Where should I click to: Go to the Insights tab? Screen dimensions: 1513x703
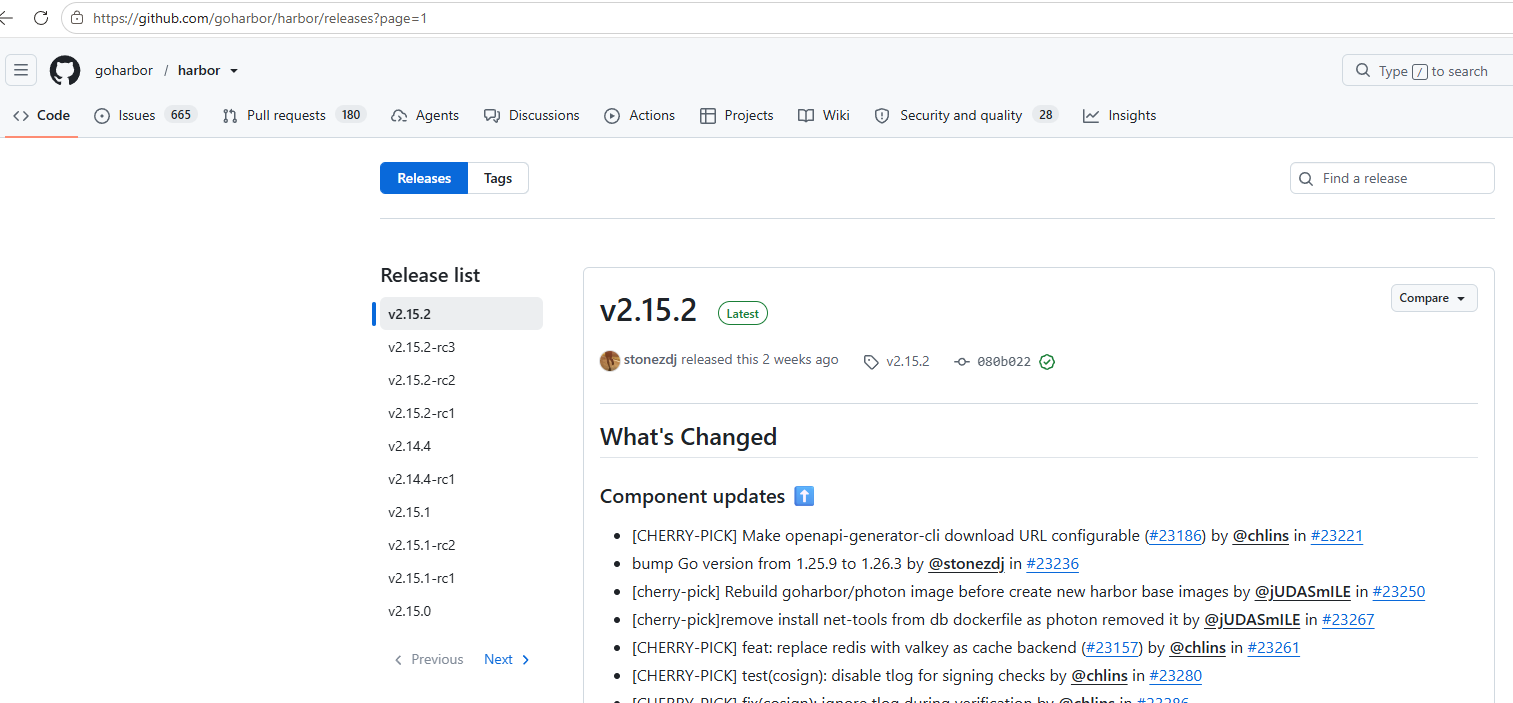pyautogui.click(x=1119, y=115)
